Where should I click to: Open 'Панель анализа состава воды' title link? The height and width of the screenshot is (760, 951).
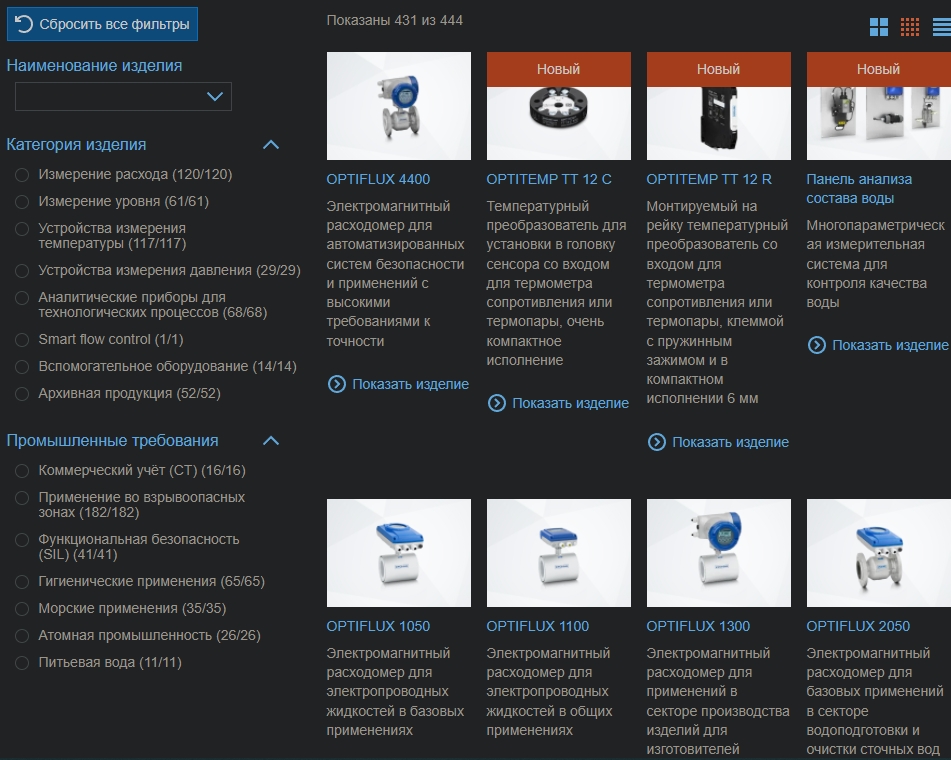[859, 189]
